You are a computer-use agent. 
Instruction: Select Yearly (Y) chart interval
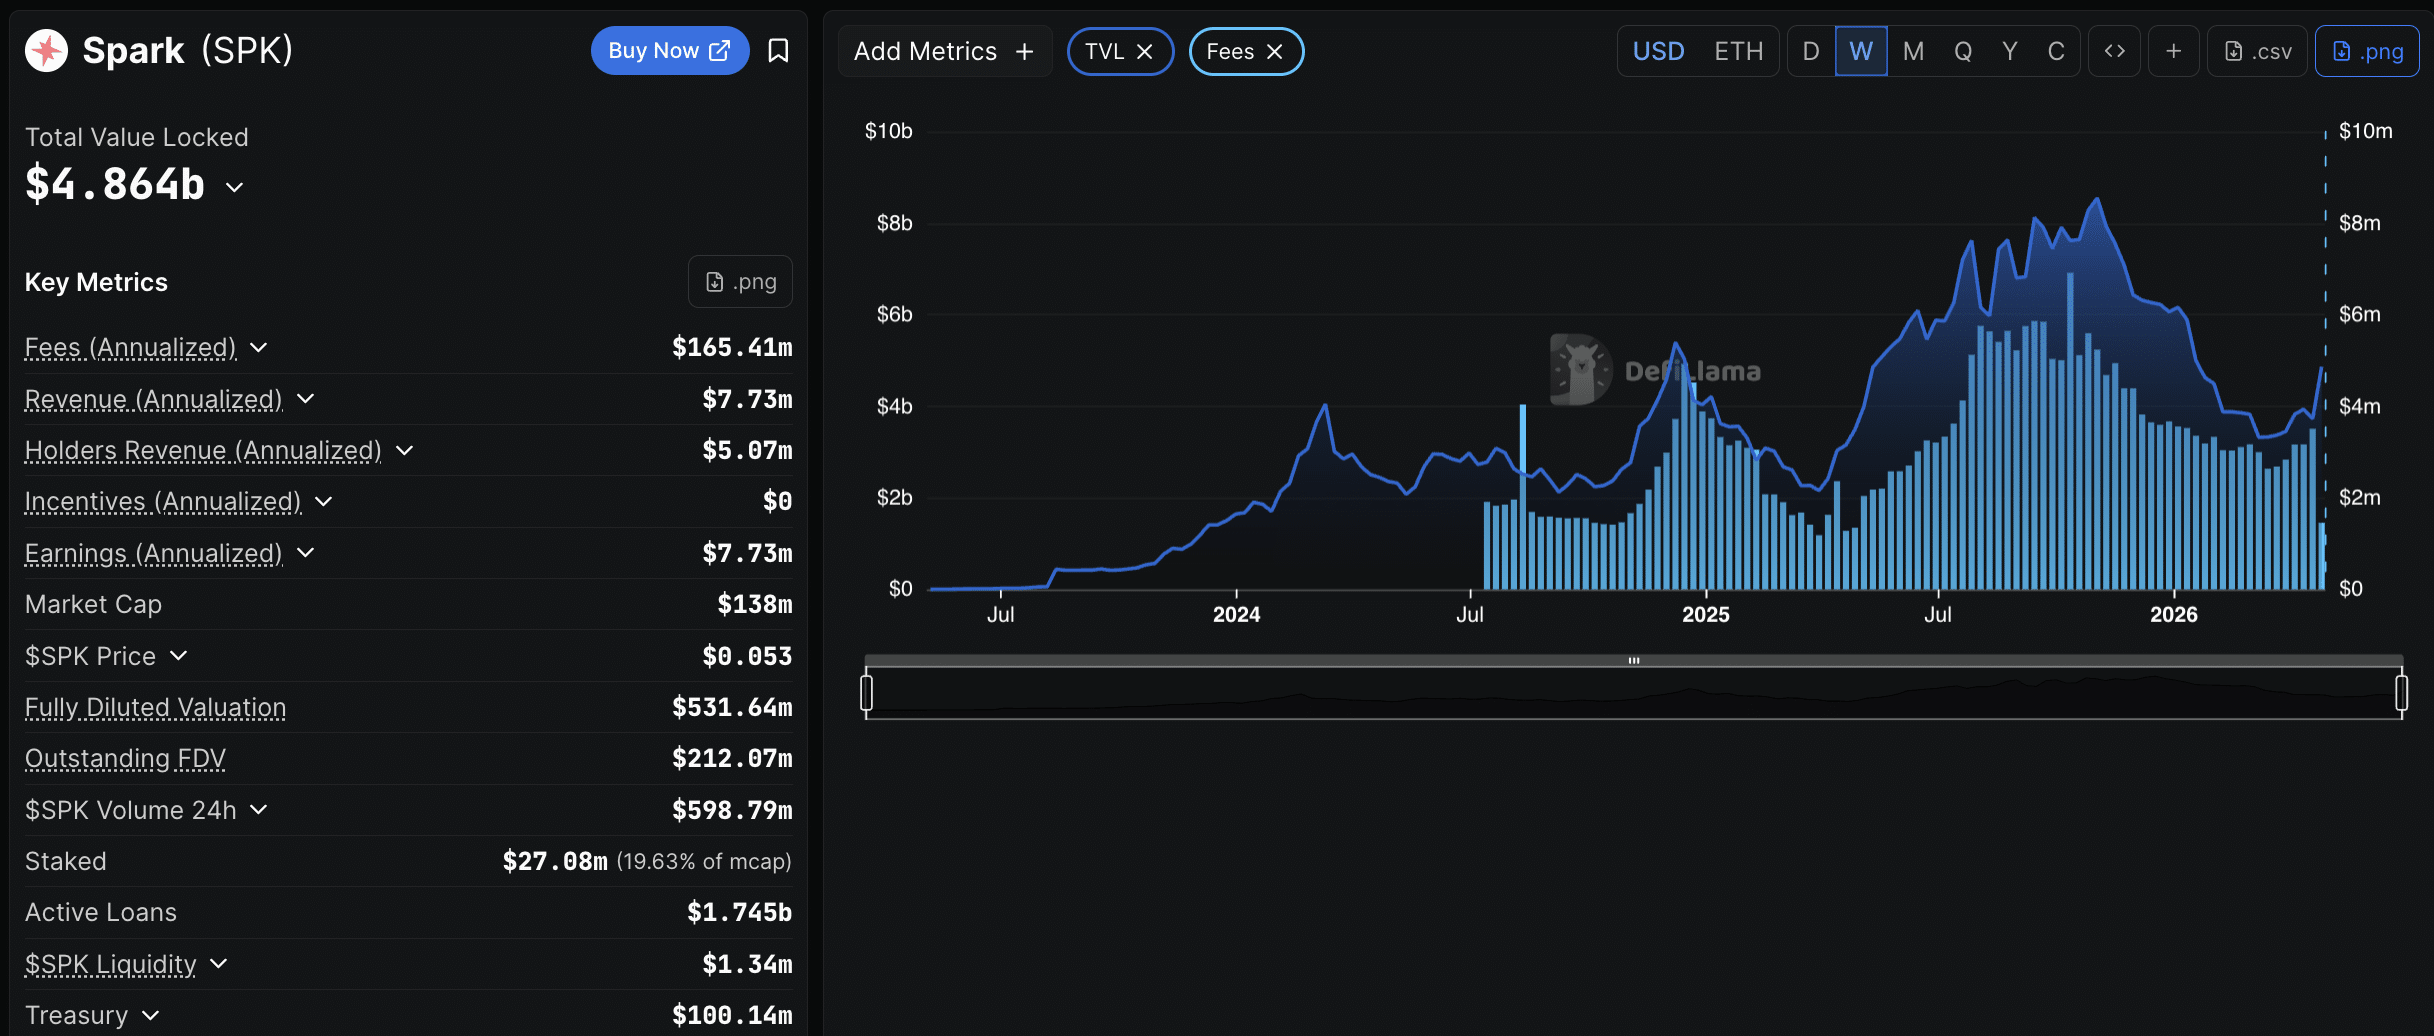pyautogui.click(x=2010, y=52)
